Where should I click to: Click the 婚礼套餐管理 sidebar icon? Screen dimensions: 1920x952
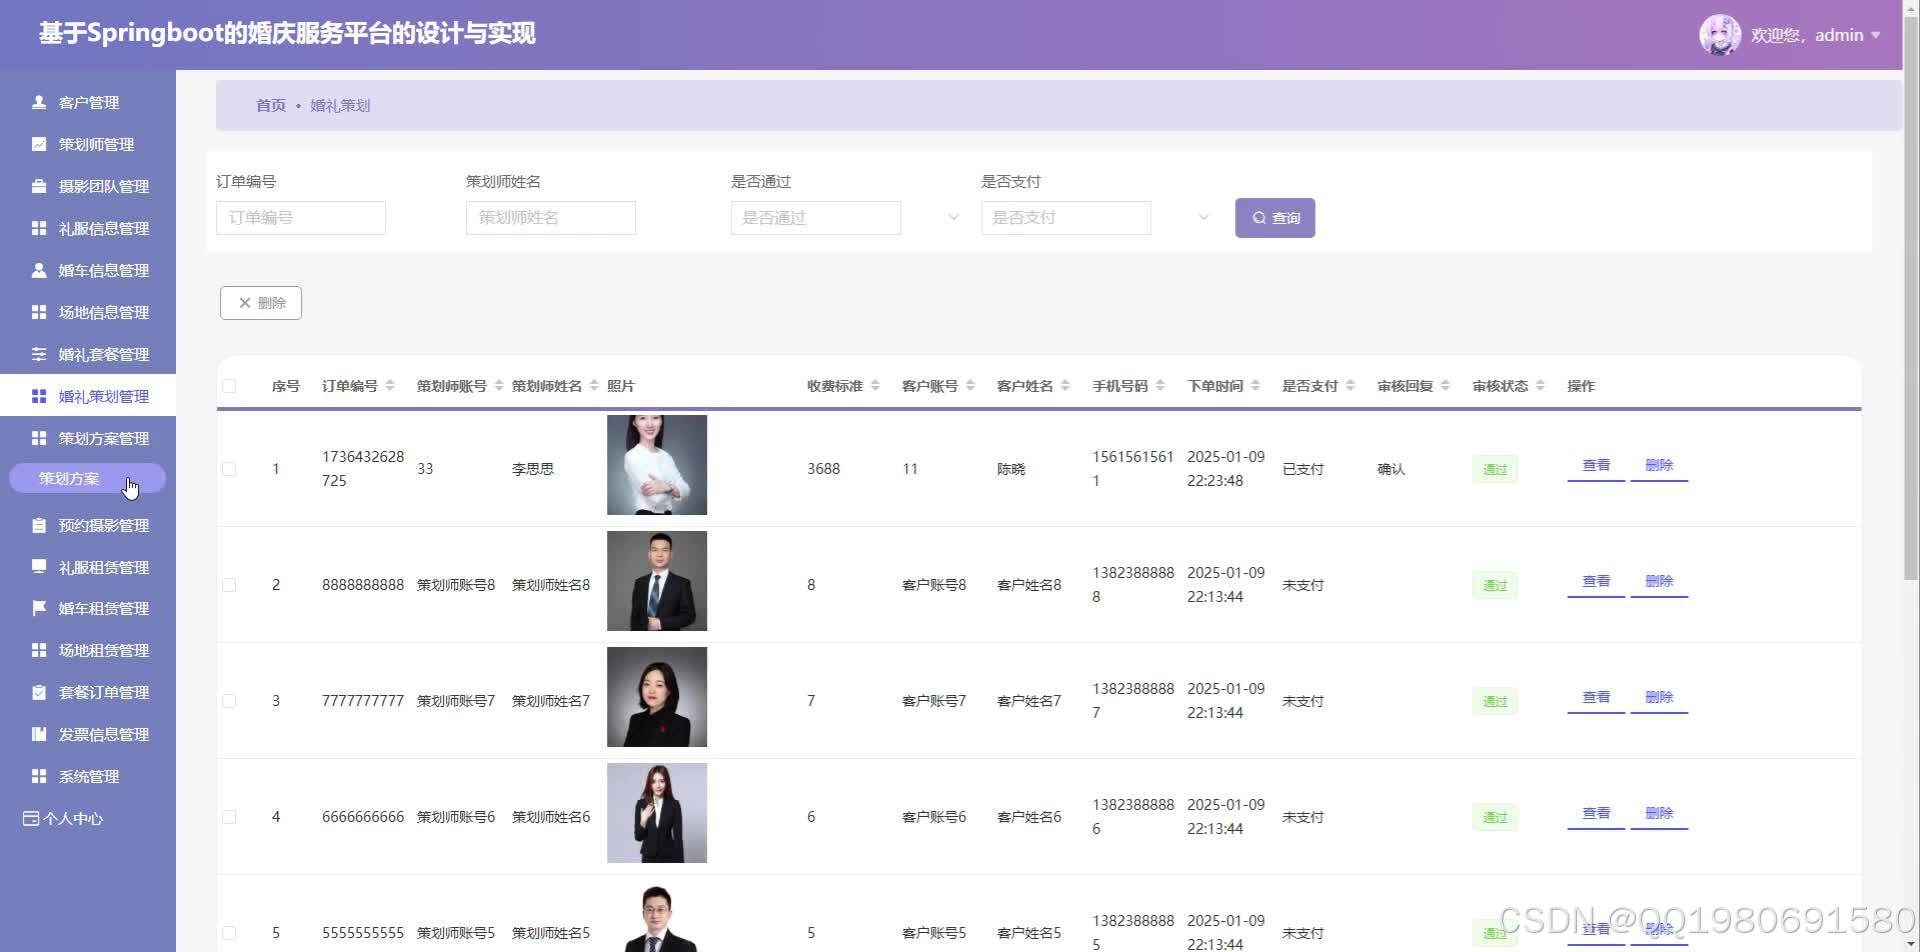pyautogui.click(x=38, y=353)
